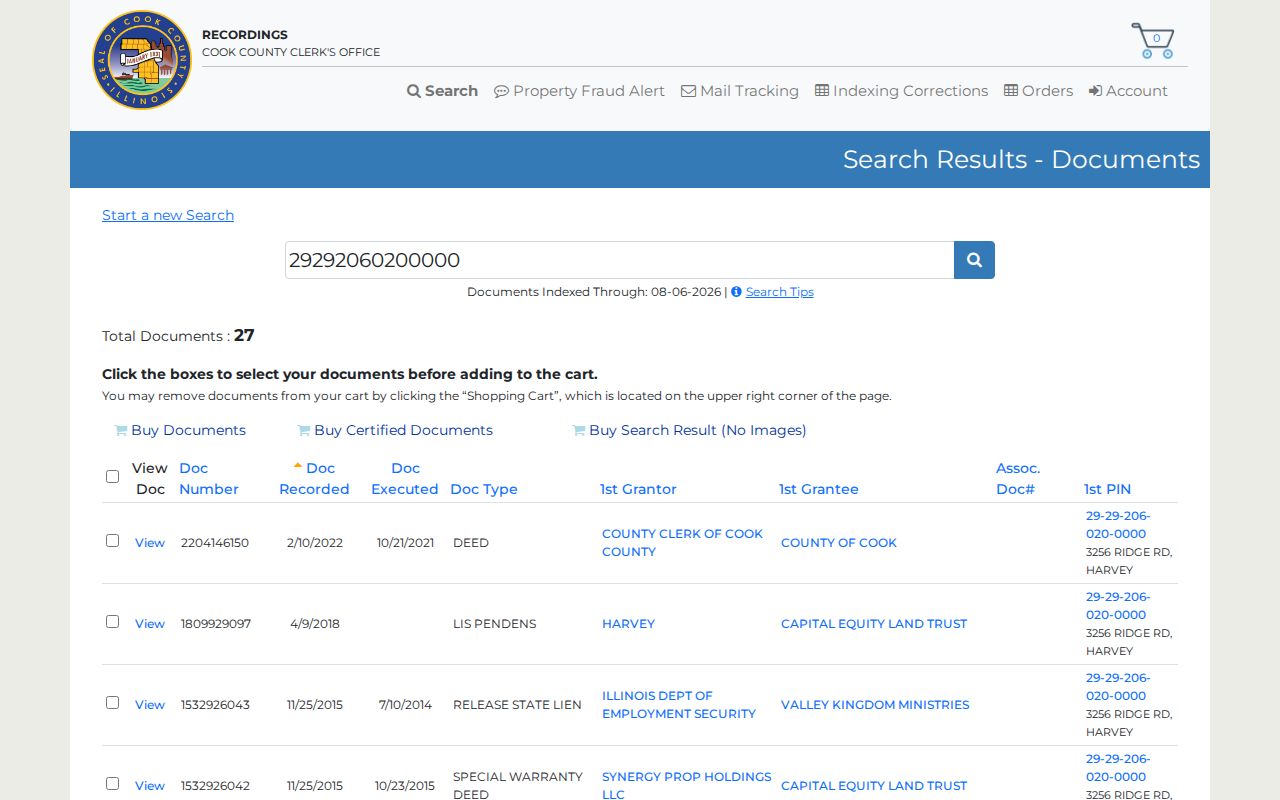This screenshot has width=1280, height=800.
Task: Open the Search Tips link
Action: point(780,292)
